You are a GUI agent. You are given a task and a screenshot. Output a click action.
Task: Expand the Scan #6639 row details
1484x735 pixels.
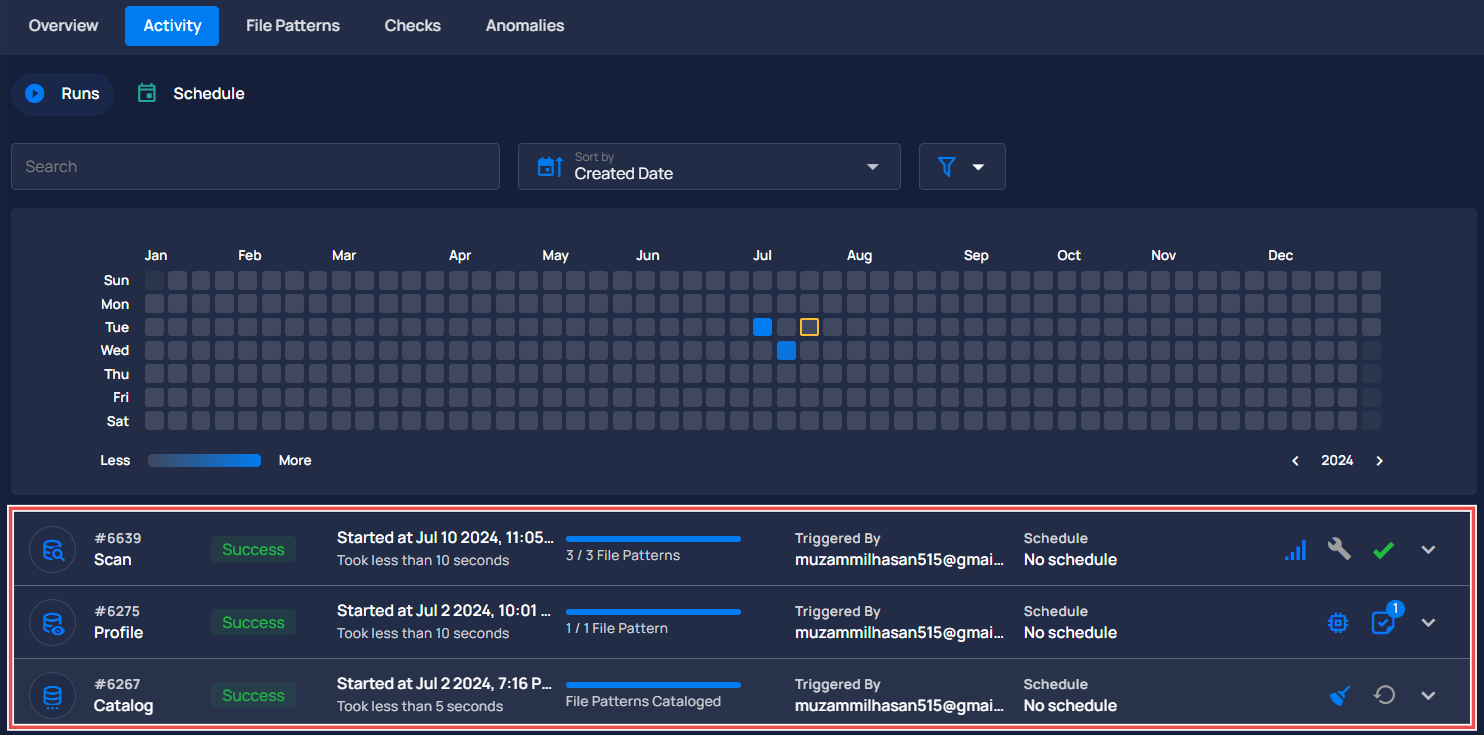[1428, 549]
